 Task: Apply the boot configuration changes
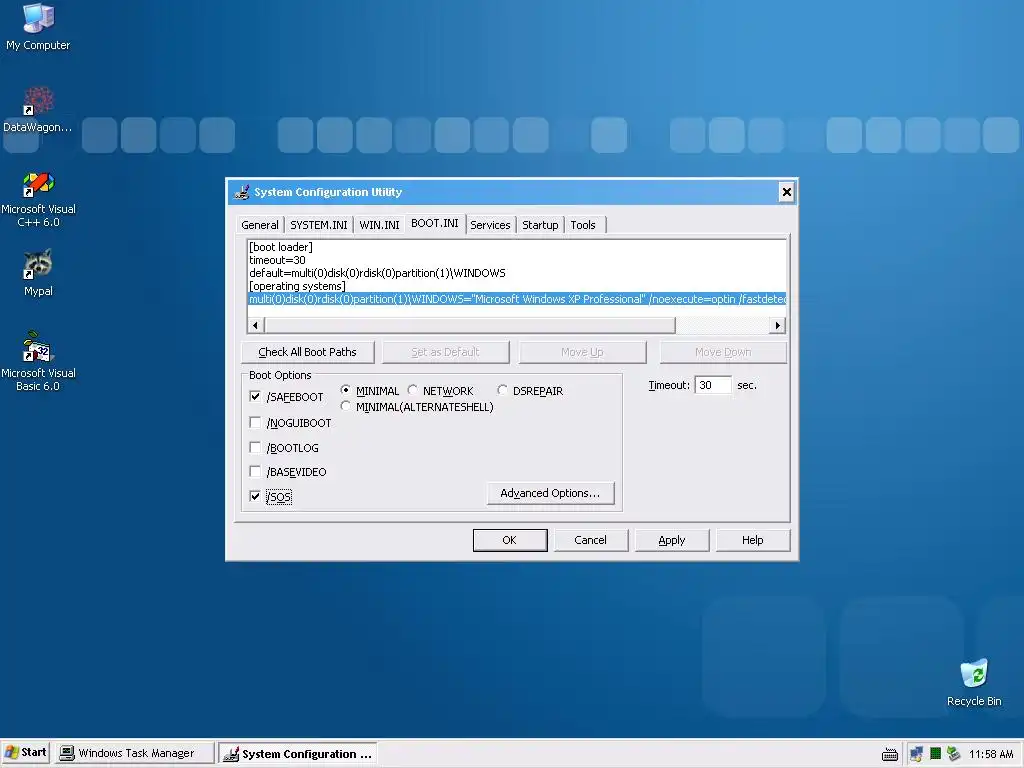tap(671, 540)
